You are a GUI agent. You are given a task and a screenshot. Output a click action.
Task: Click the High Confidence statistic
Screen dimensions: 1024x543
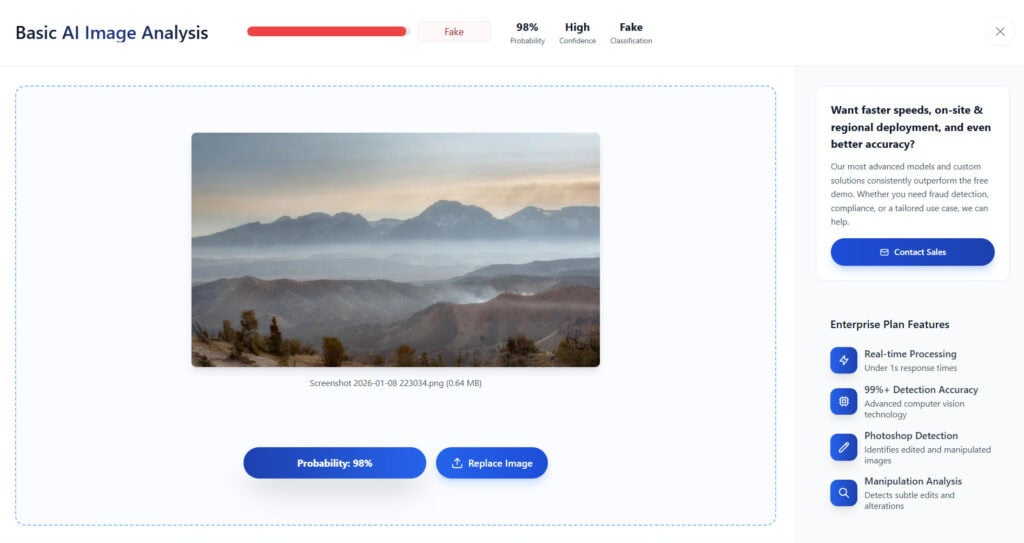click(577, 33)
